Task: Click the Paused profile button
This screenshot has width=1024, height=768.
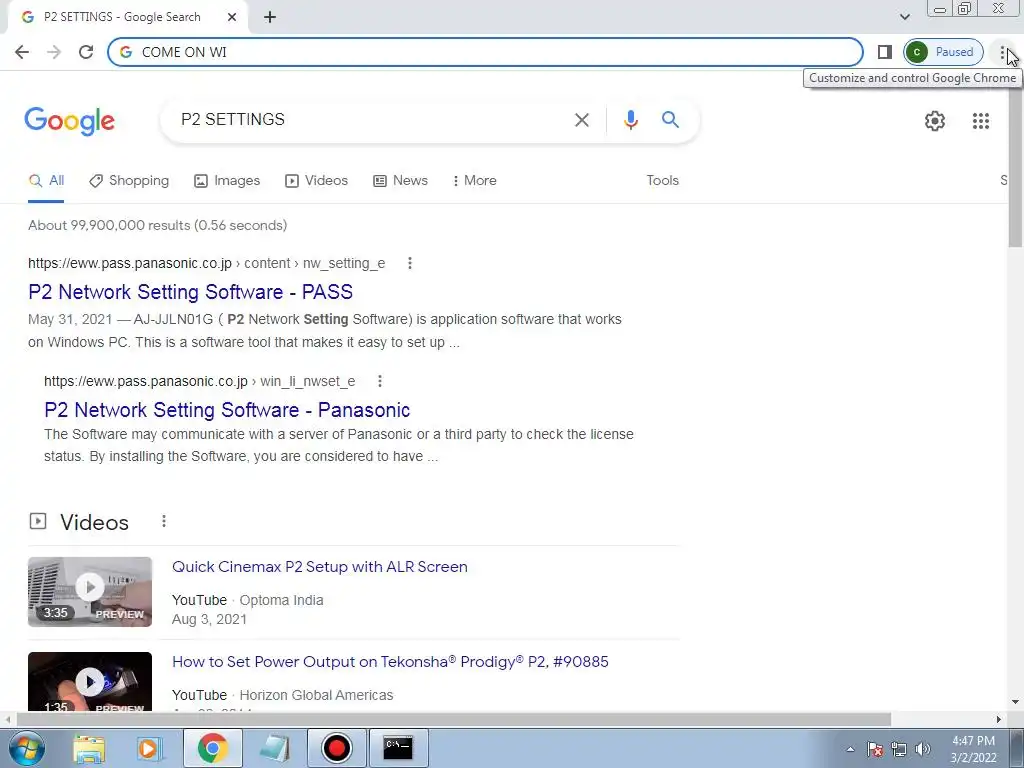Action: [x=943, y=52]
